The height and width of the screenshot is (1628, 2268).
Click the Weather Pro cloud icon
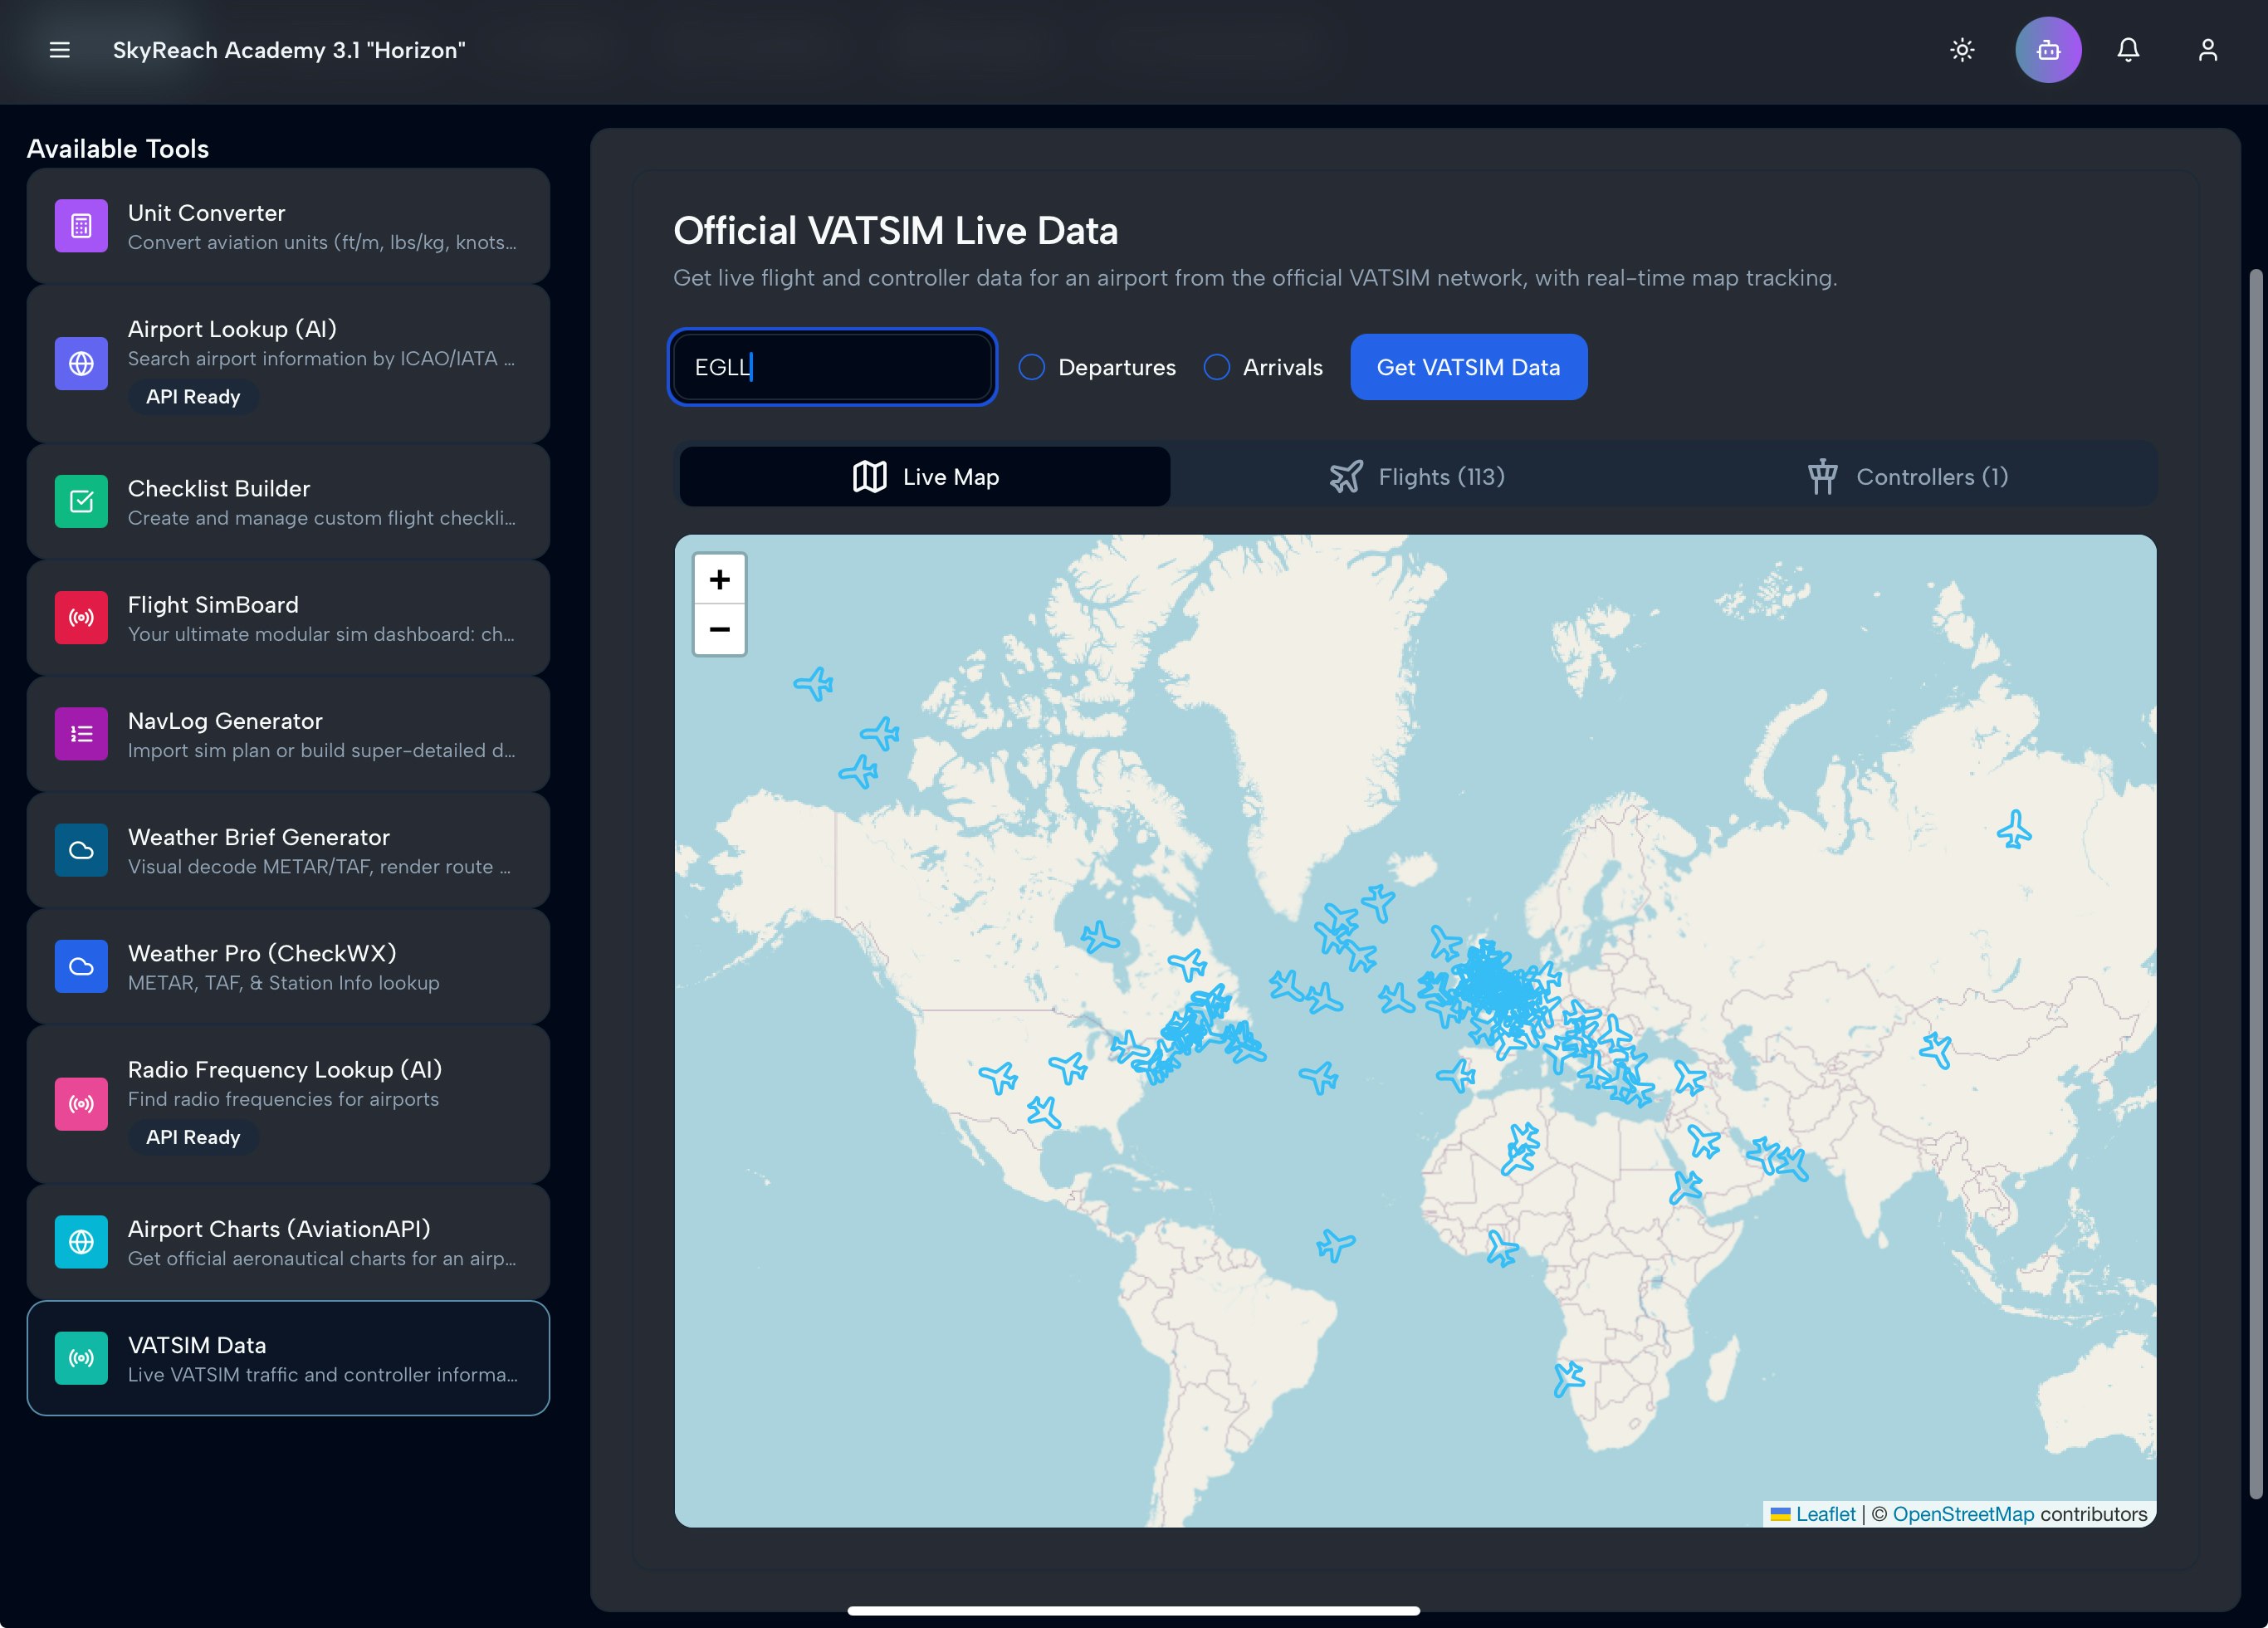(x=81, y=966)
